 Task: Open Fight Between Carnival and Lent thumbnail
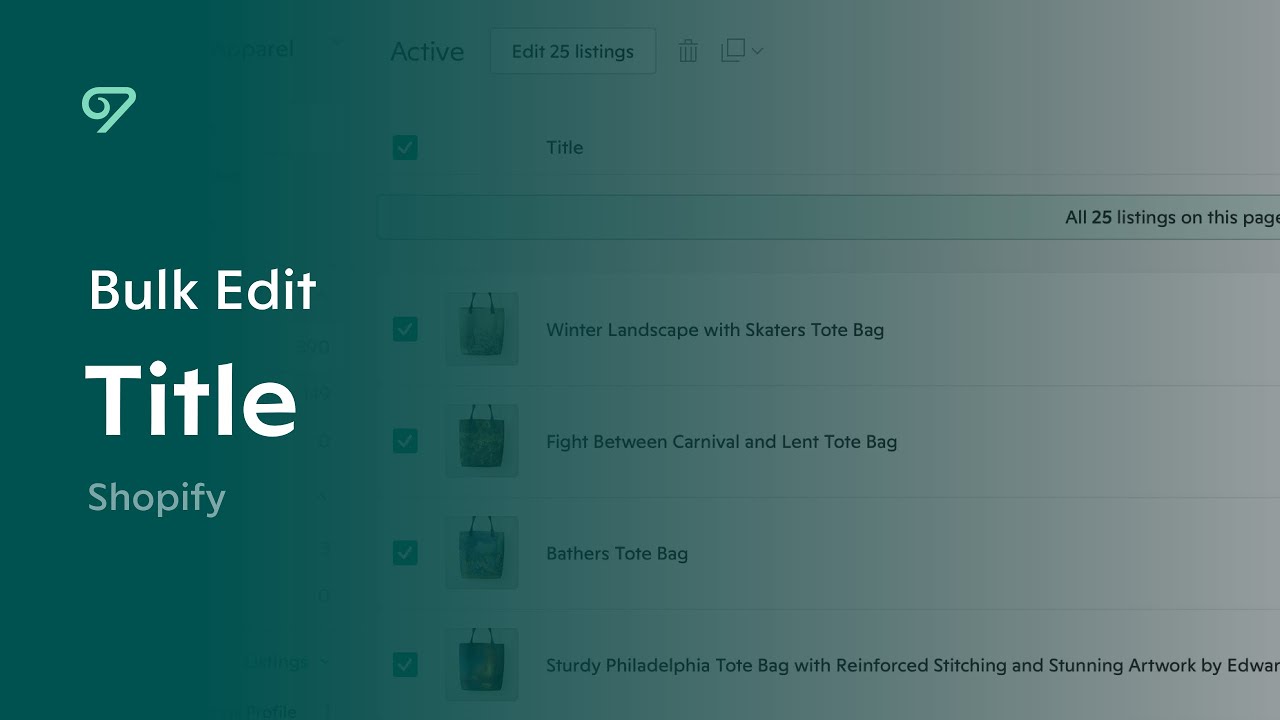(482, 441)
